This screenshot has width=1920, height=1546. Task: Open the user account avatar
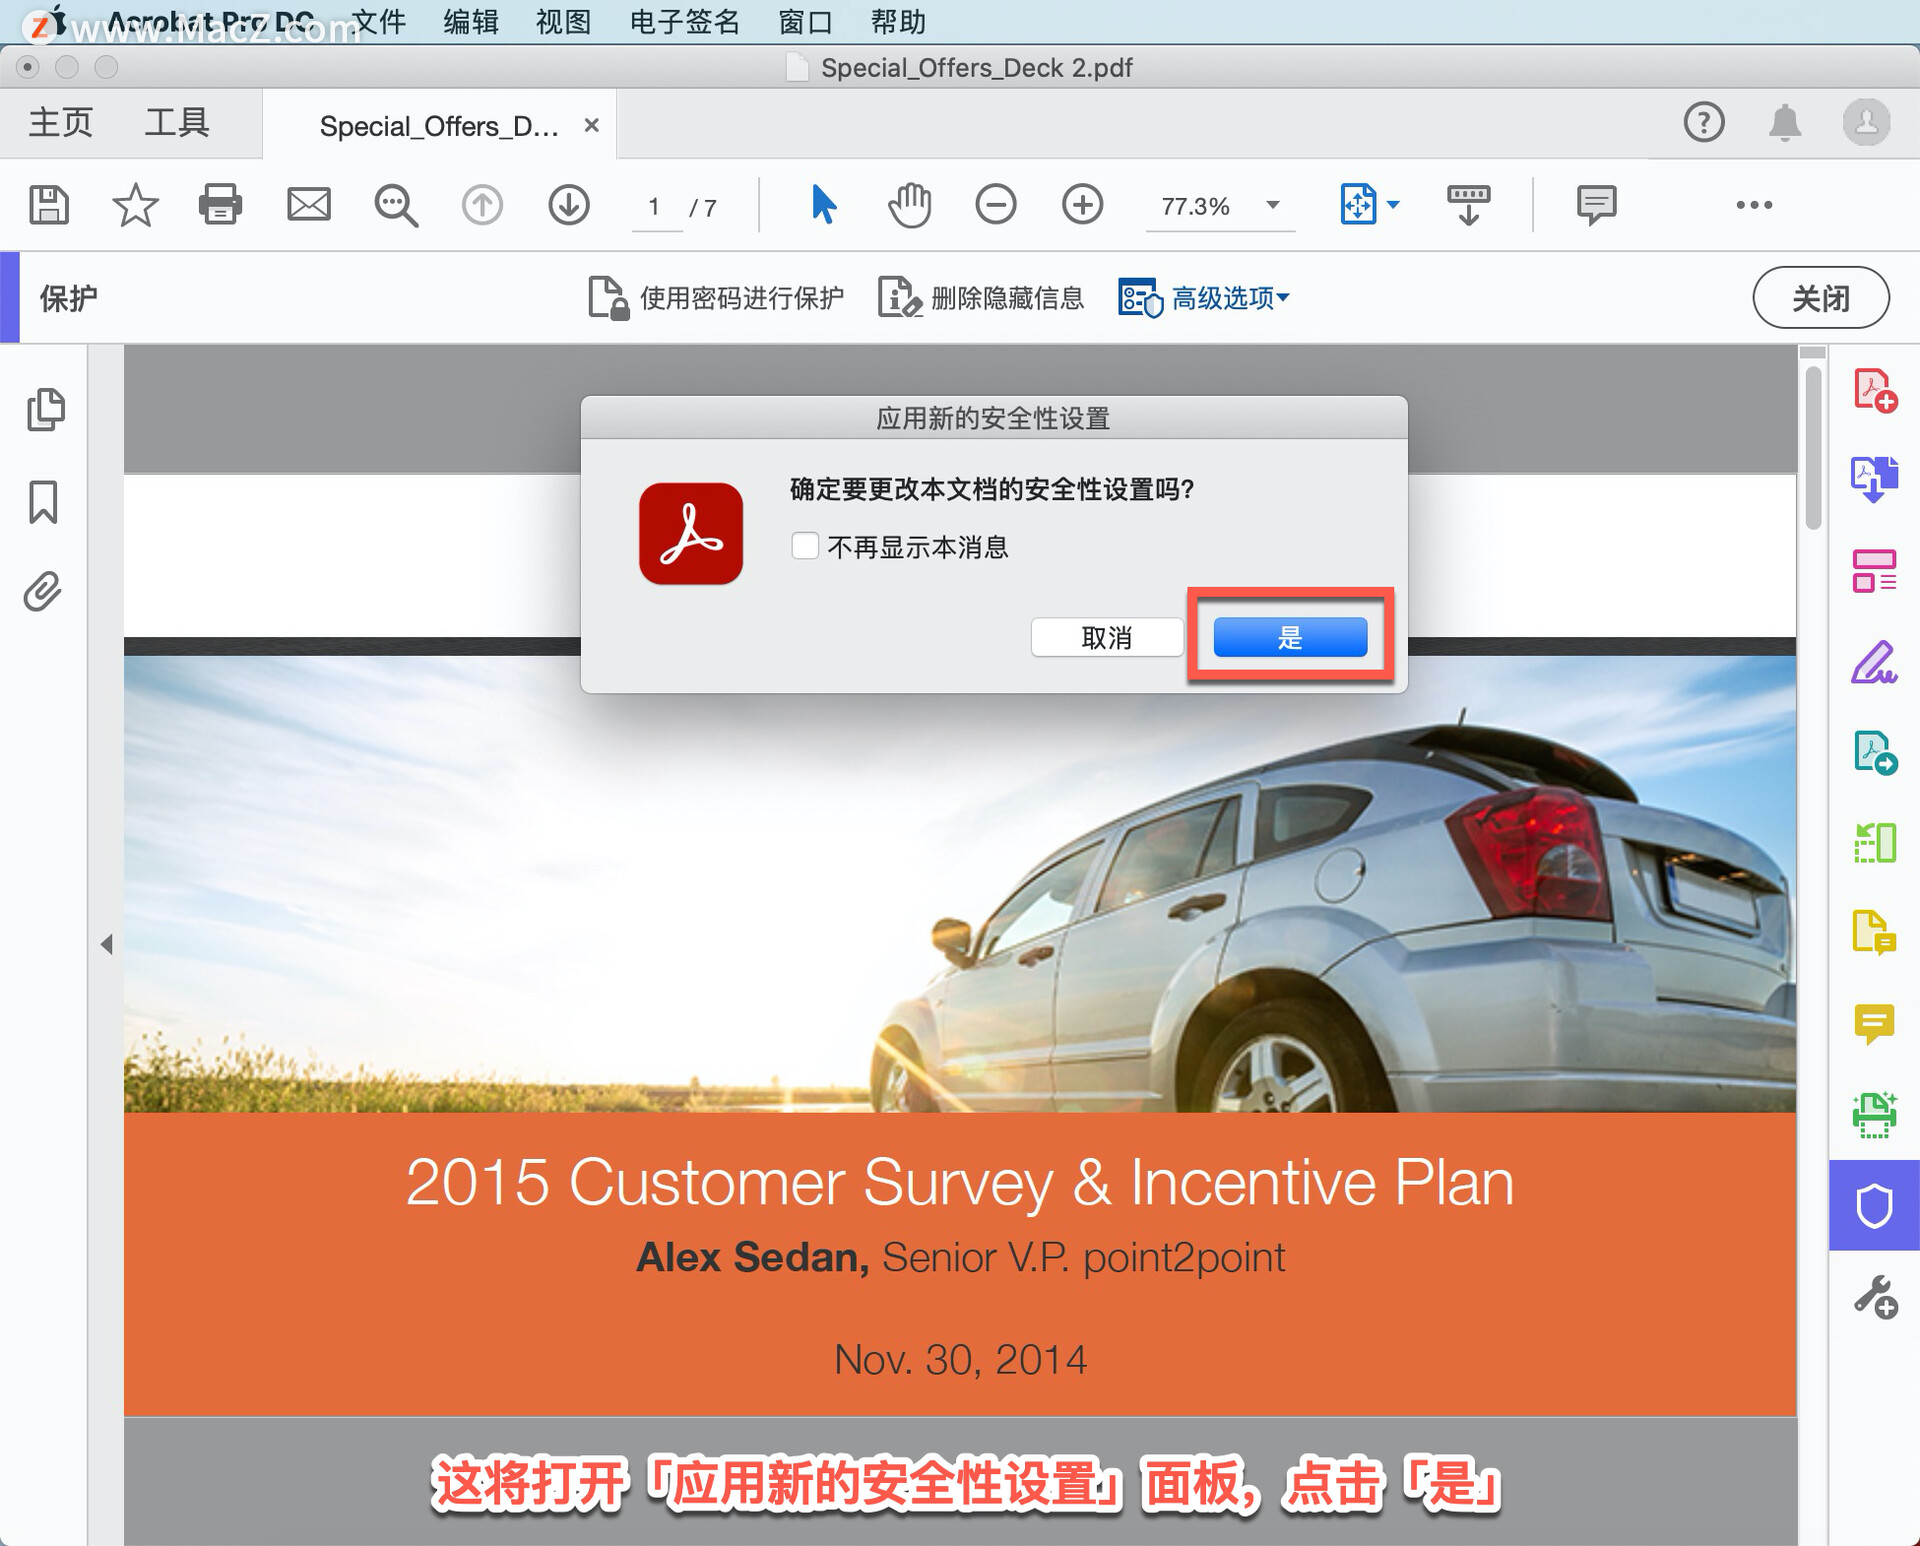click(1866, 123)
